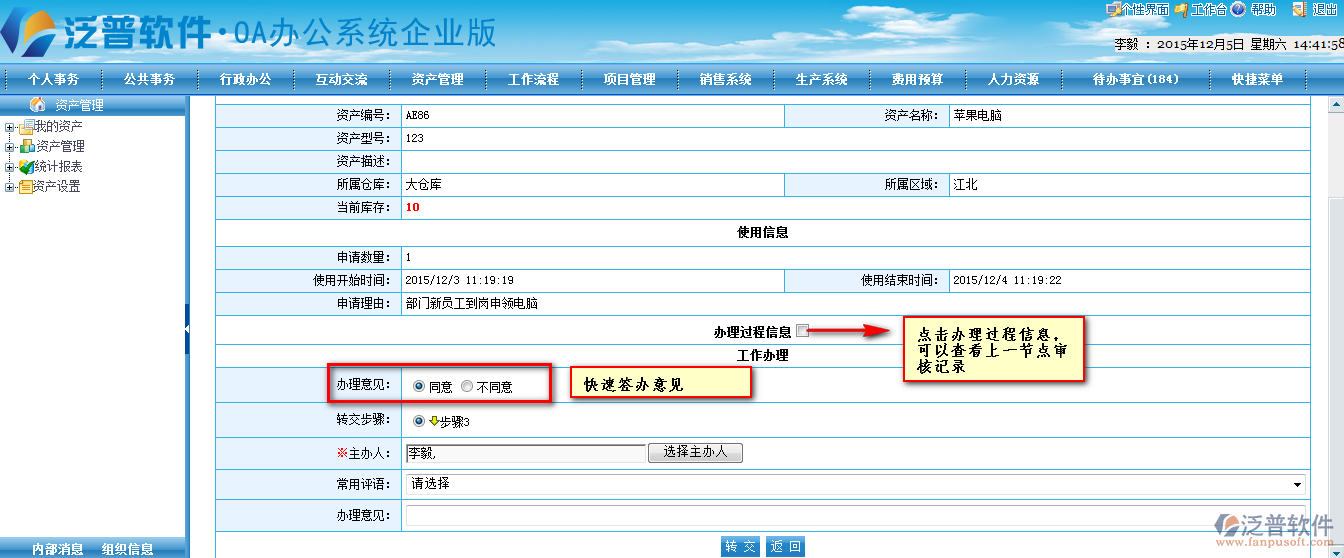Image resolution: width=1344 pixels, height=558 pixels.
Task: Expand the 我的资产 tree node
Action: point(10,127)
